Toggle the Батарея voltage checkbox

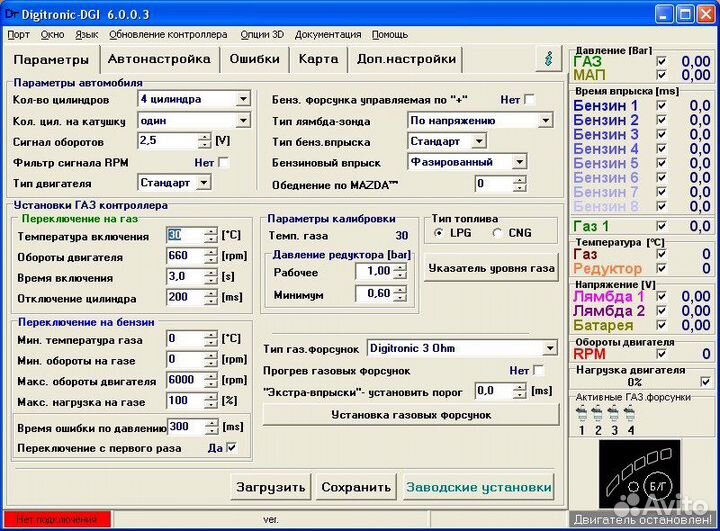point(661,325)
